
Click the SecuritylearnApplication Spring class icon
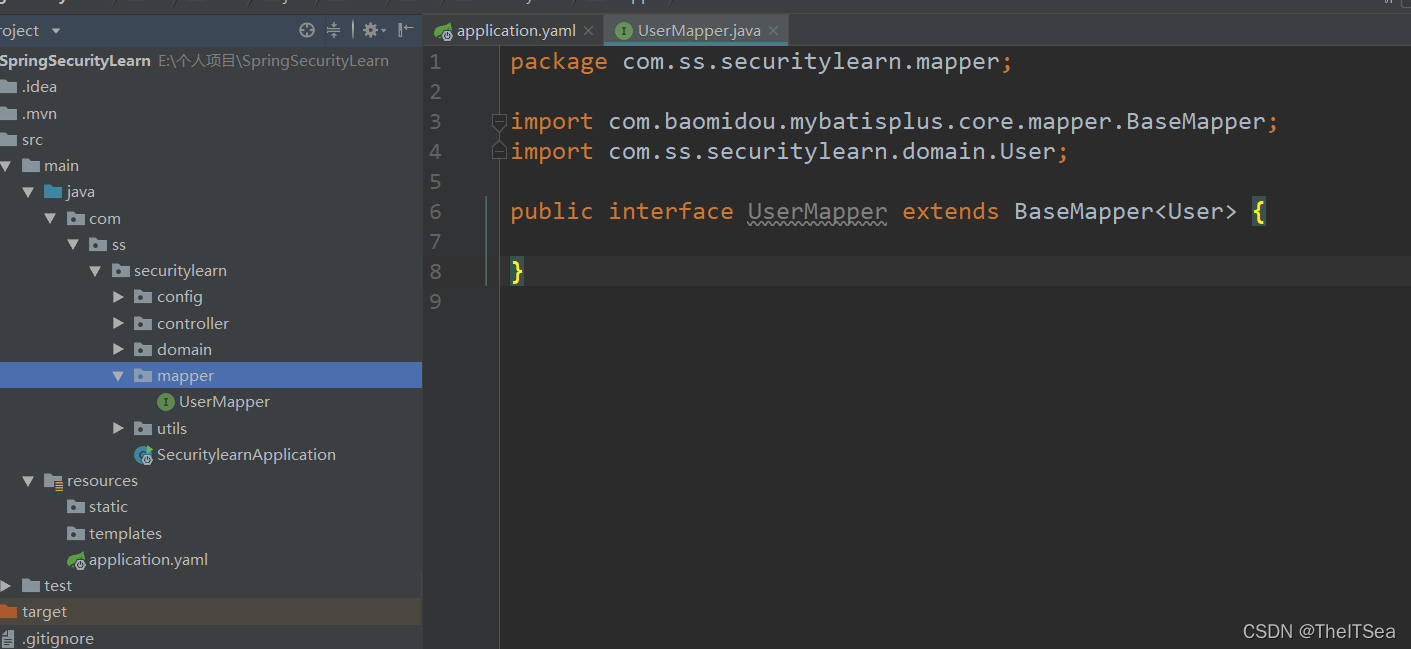pos(144,455)
